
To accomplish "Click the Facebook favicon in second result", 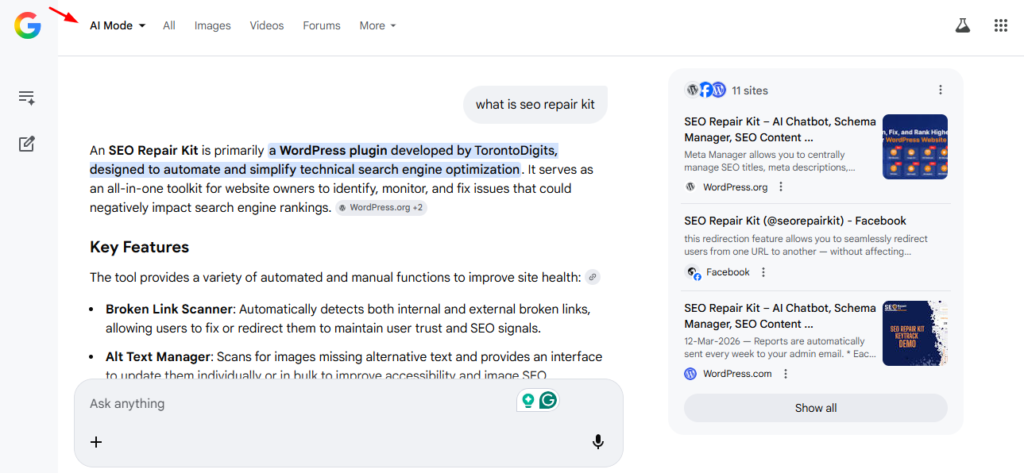I will (x=692, y=272).
